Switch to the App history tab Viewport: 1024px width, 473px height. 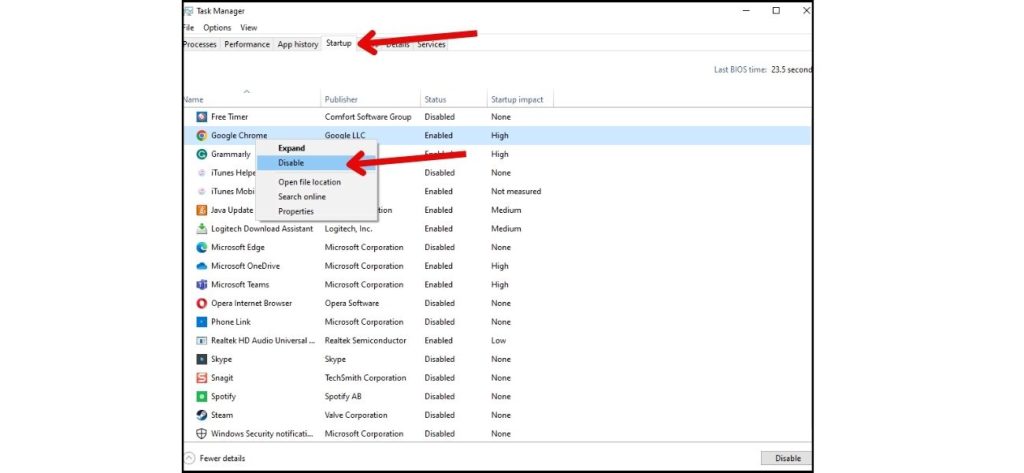(298, 44)
